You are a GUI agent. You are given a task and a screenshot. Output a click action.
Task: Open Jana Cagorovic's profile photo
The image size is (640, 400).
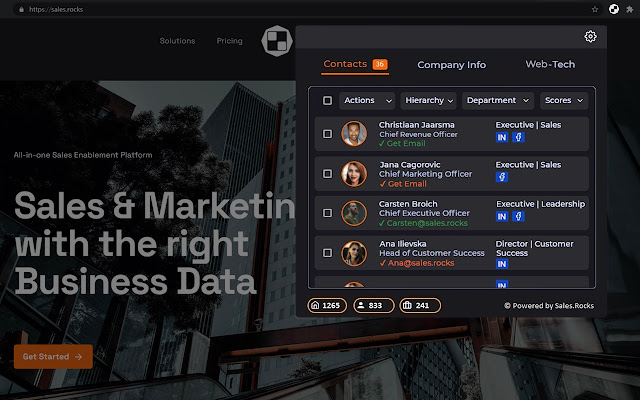pyautogui.click(x=354, y=173)
